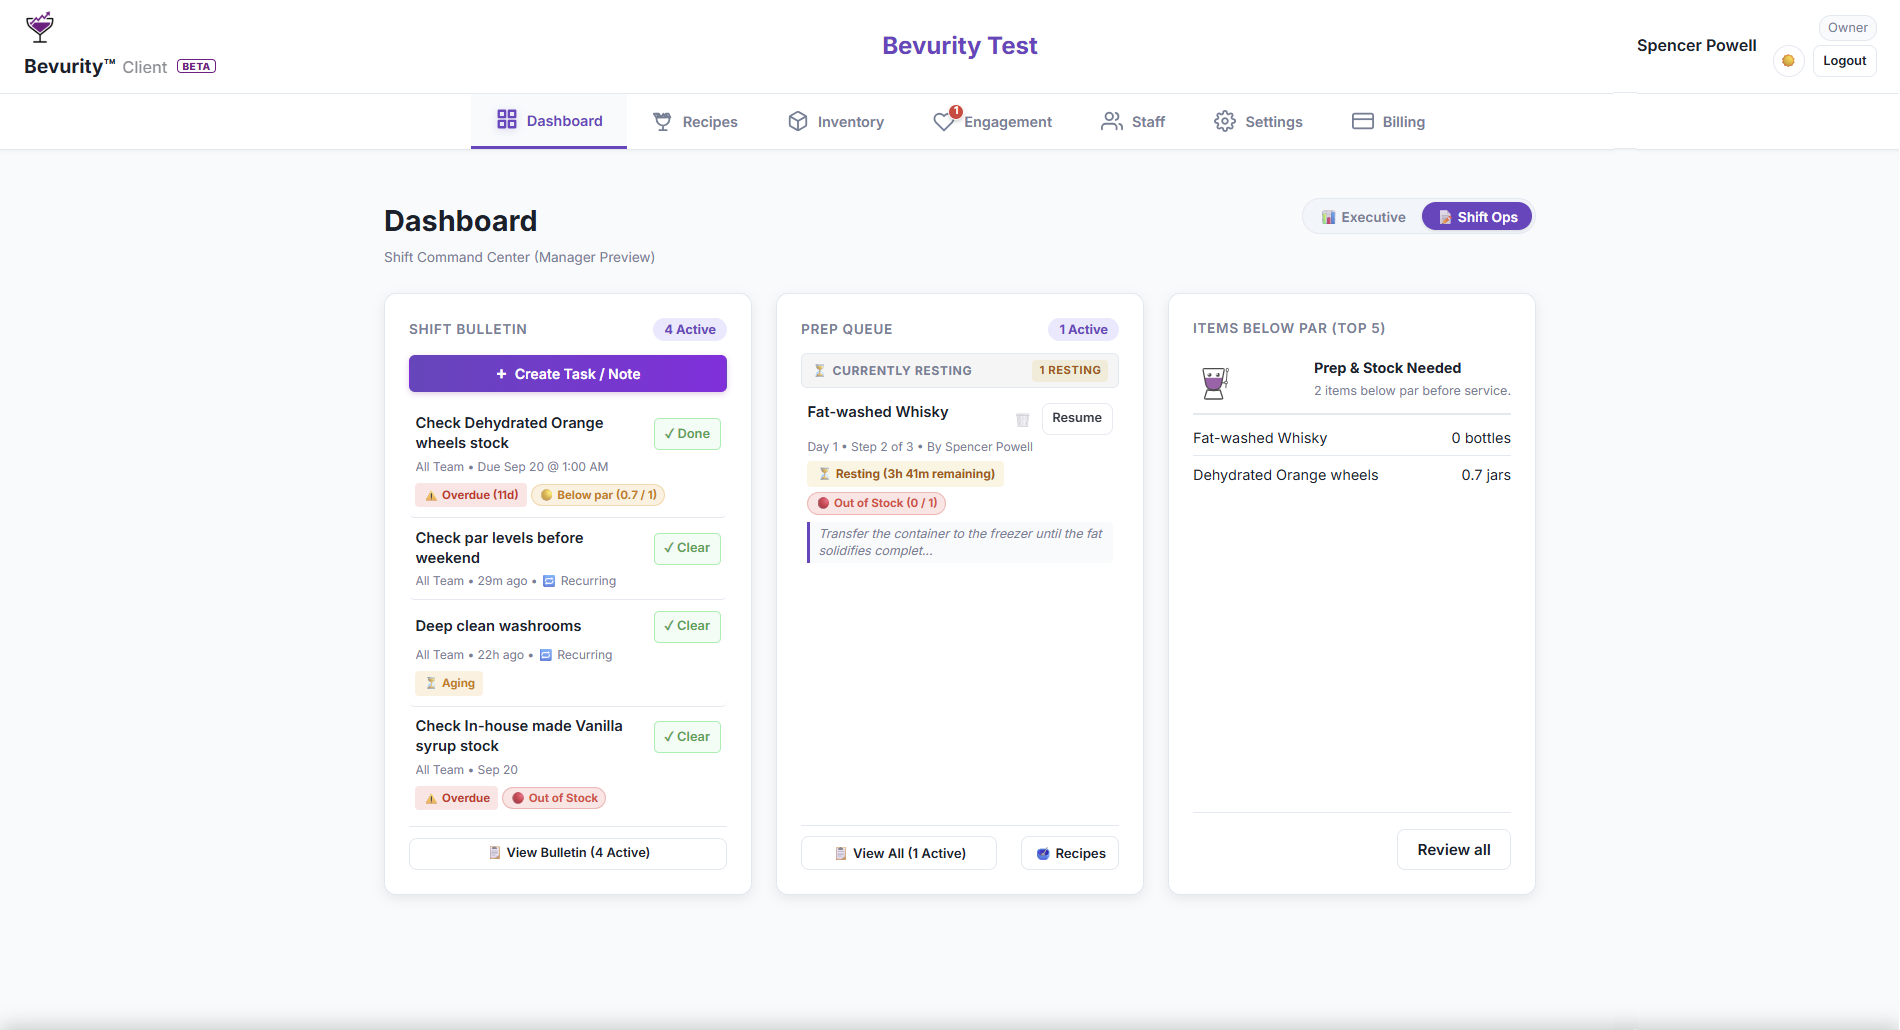Clear the Deep clean washrooms task
This screenshot has height=1030, width=1900.
(687, 626)
